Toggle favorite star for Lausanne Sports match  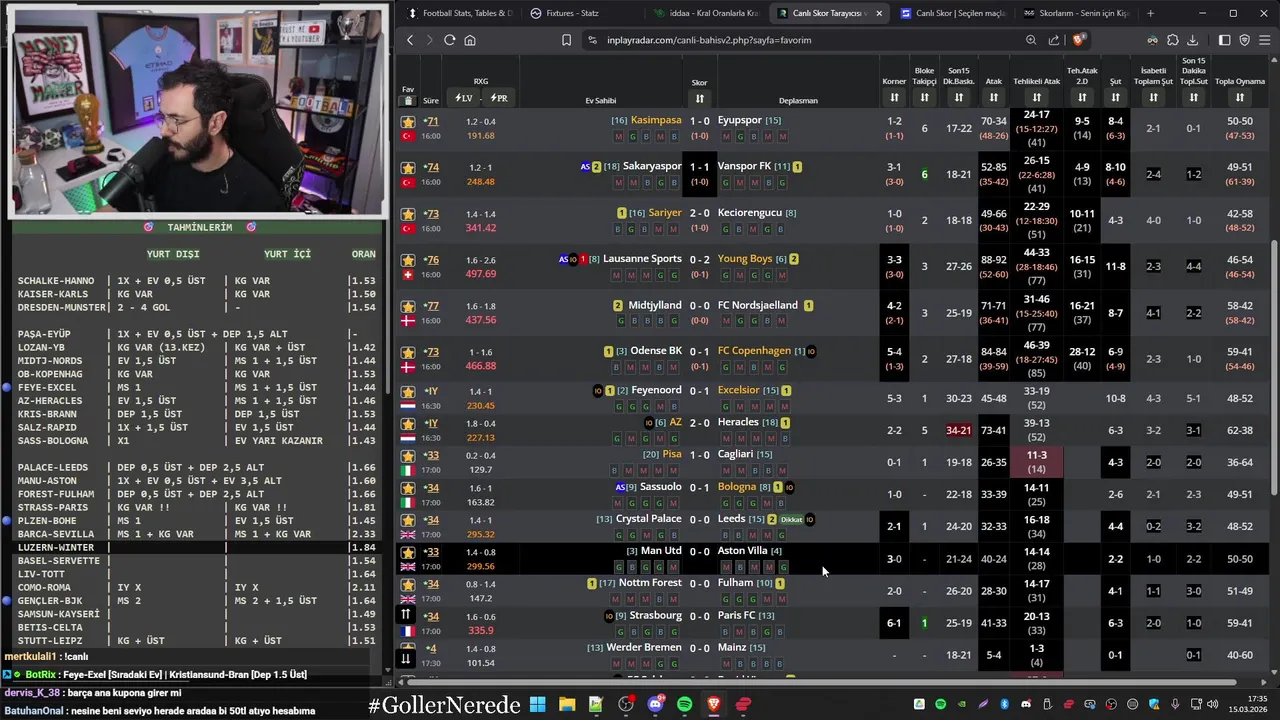pos(408,260)
